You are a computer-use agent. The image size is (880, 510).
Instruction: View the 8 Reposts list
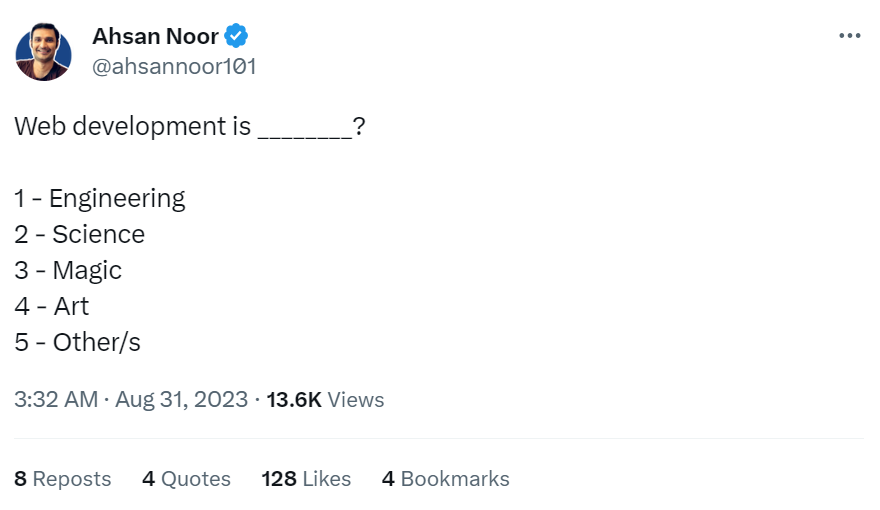pyautogui.click(x=63, y=479)
